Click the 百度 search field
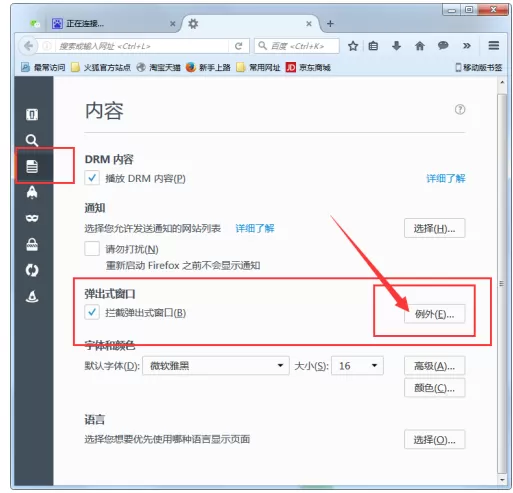 (297, 46)
